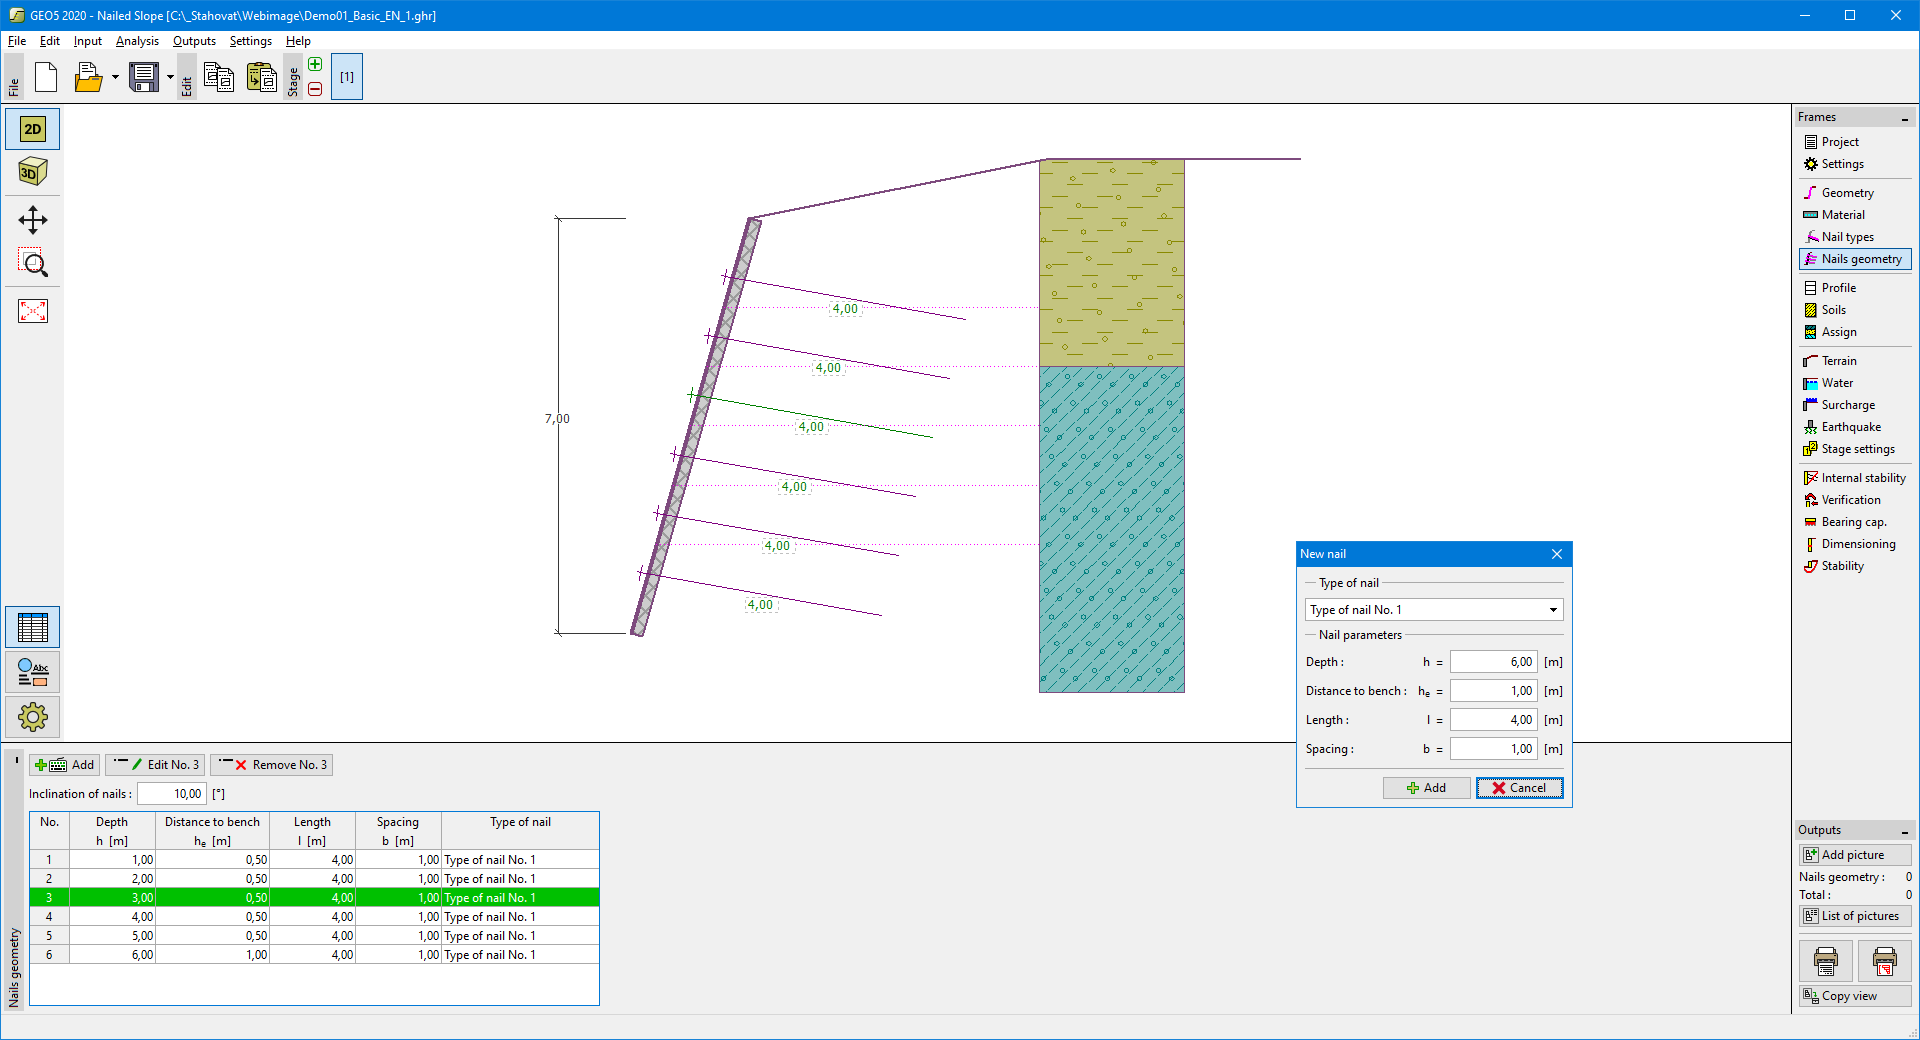Cancel the New nail dialog
The height and width of the screenshot is (1040, 1920).
(x=1519, y=788)
